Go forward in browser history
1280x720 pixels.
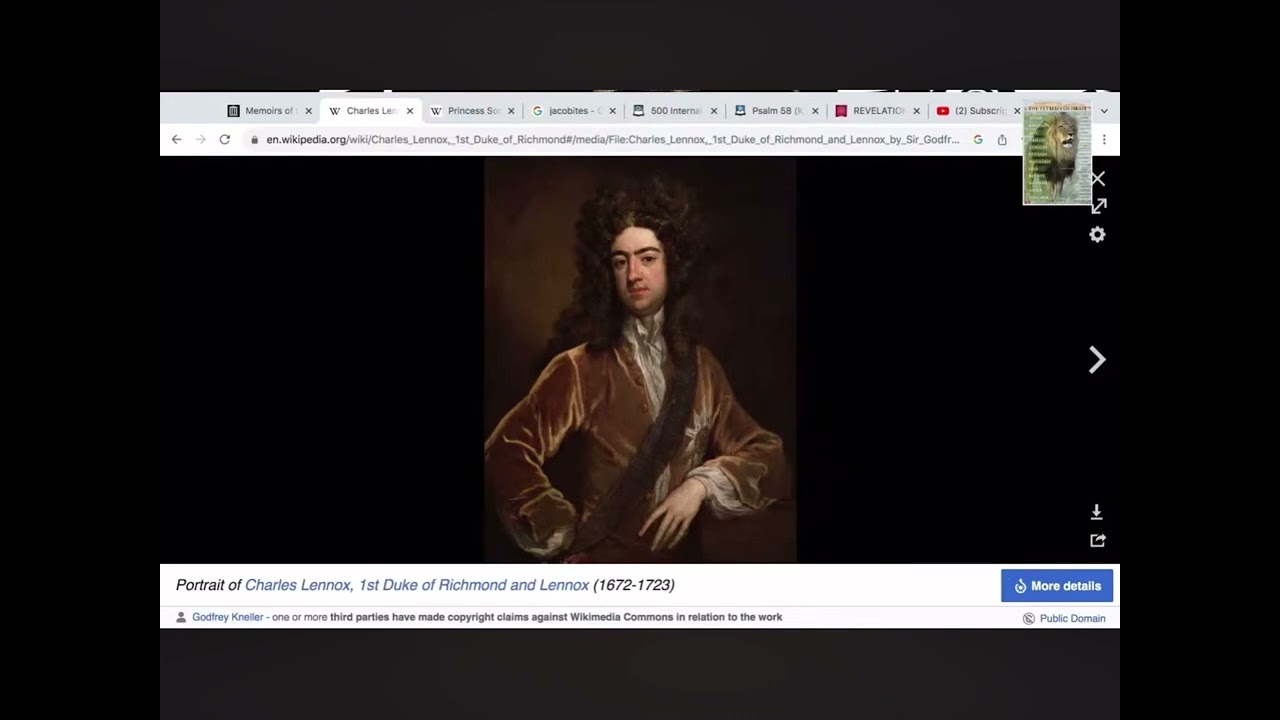200,140
